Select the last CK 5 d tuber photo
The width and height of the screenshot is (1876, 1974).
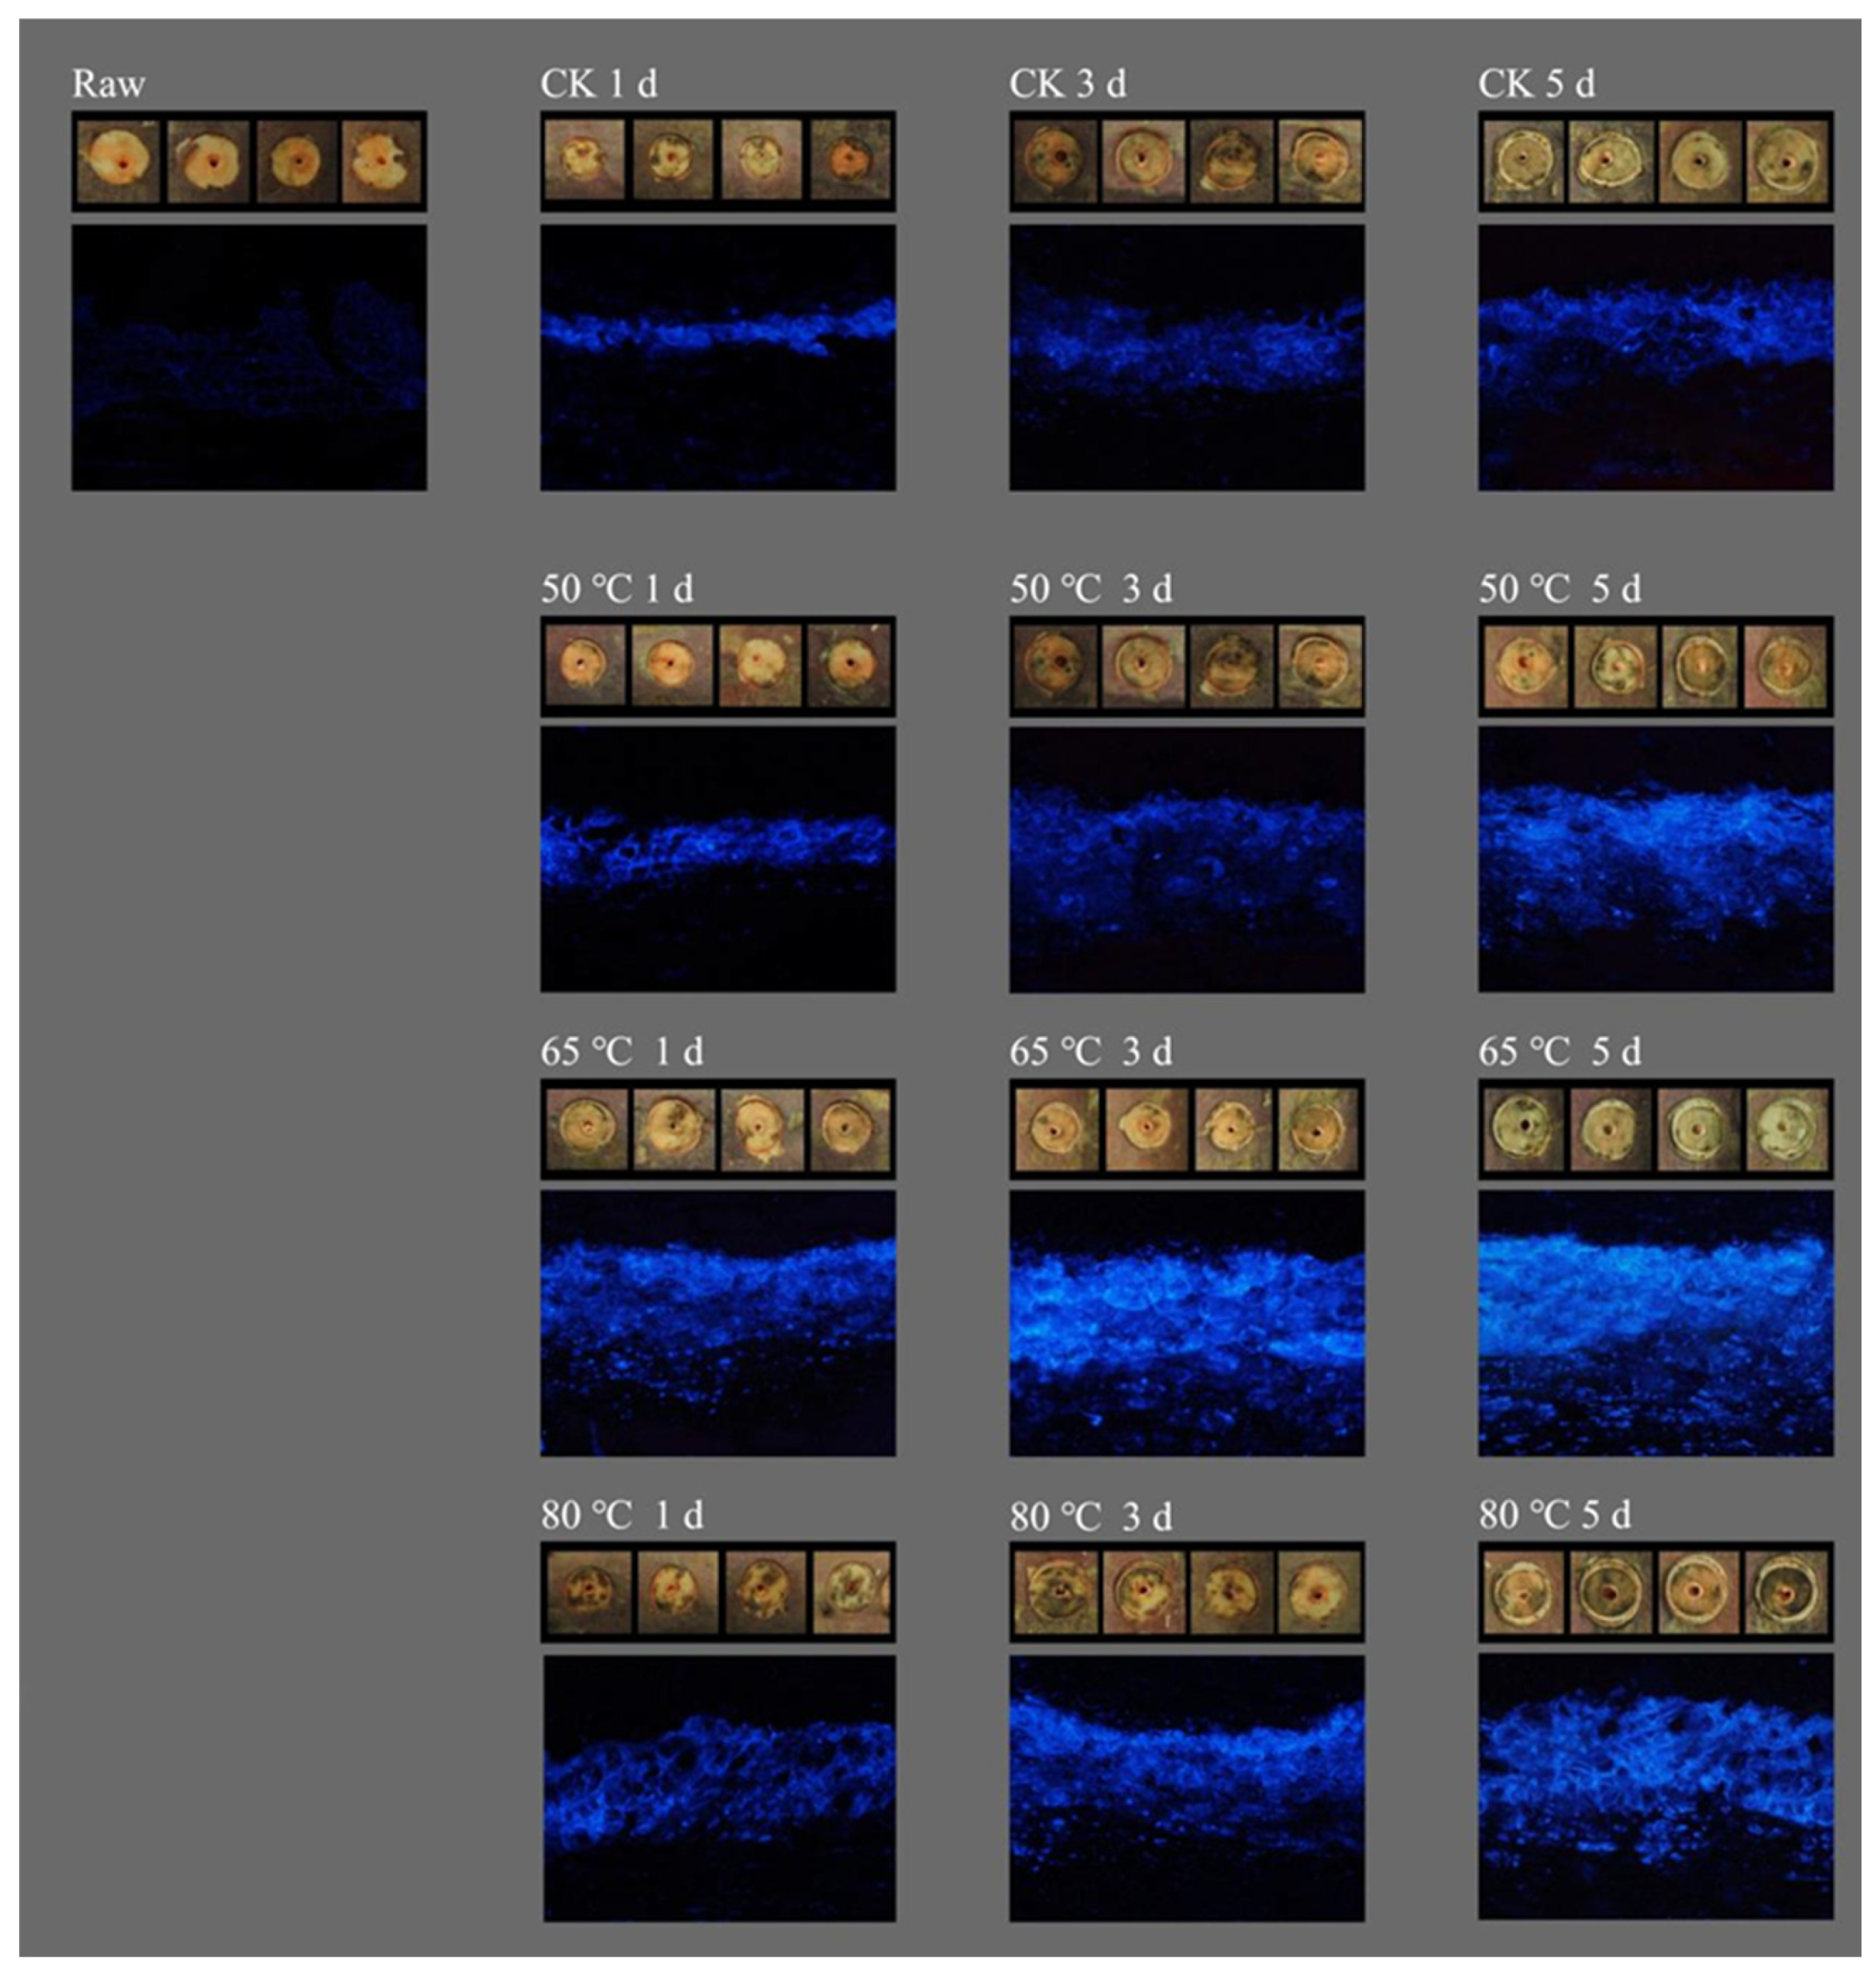(x=1786, y=162)
